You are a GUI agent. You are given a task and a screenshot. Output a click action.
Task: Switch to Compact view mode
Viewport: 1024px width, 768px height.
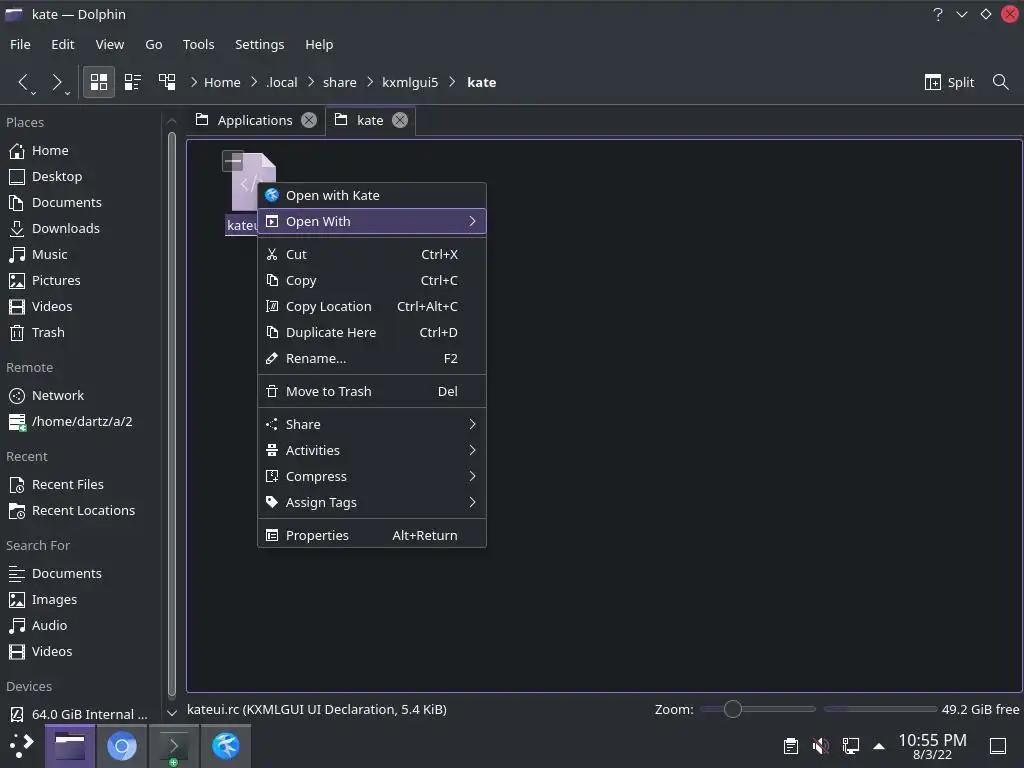click(x=133, y=82)
